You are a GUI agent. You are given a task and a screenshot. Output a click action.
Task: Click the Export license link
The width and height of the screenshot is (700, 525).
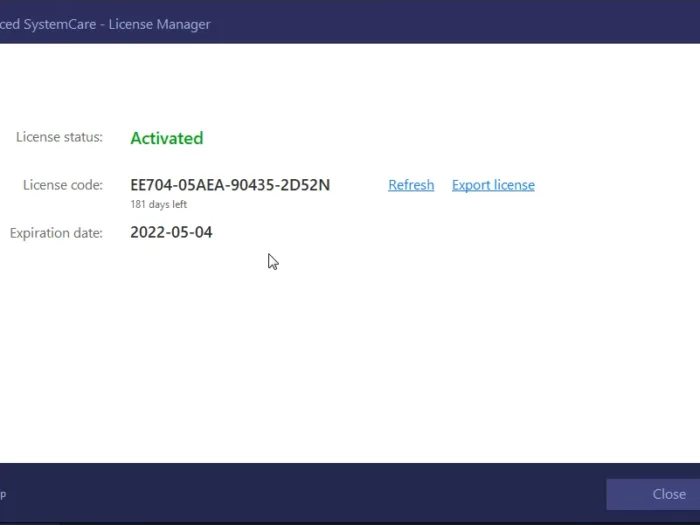tap(493, 185)
